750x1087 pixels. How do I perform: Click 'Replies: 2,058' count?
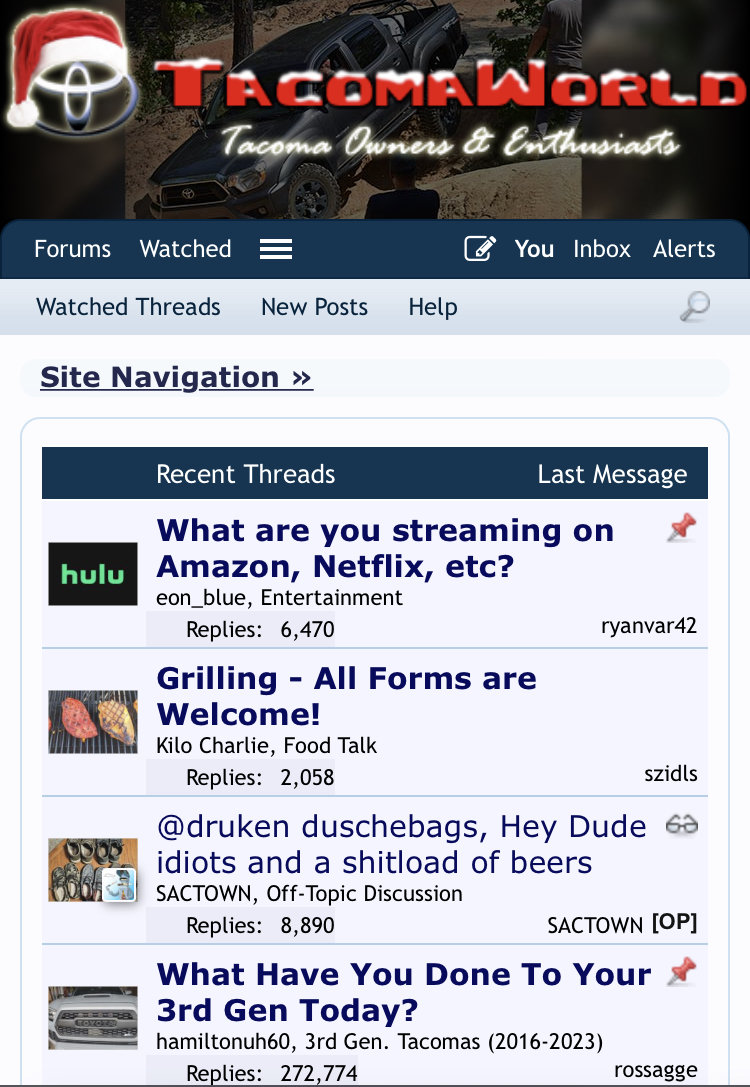click(x=260, y=777)
